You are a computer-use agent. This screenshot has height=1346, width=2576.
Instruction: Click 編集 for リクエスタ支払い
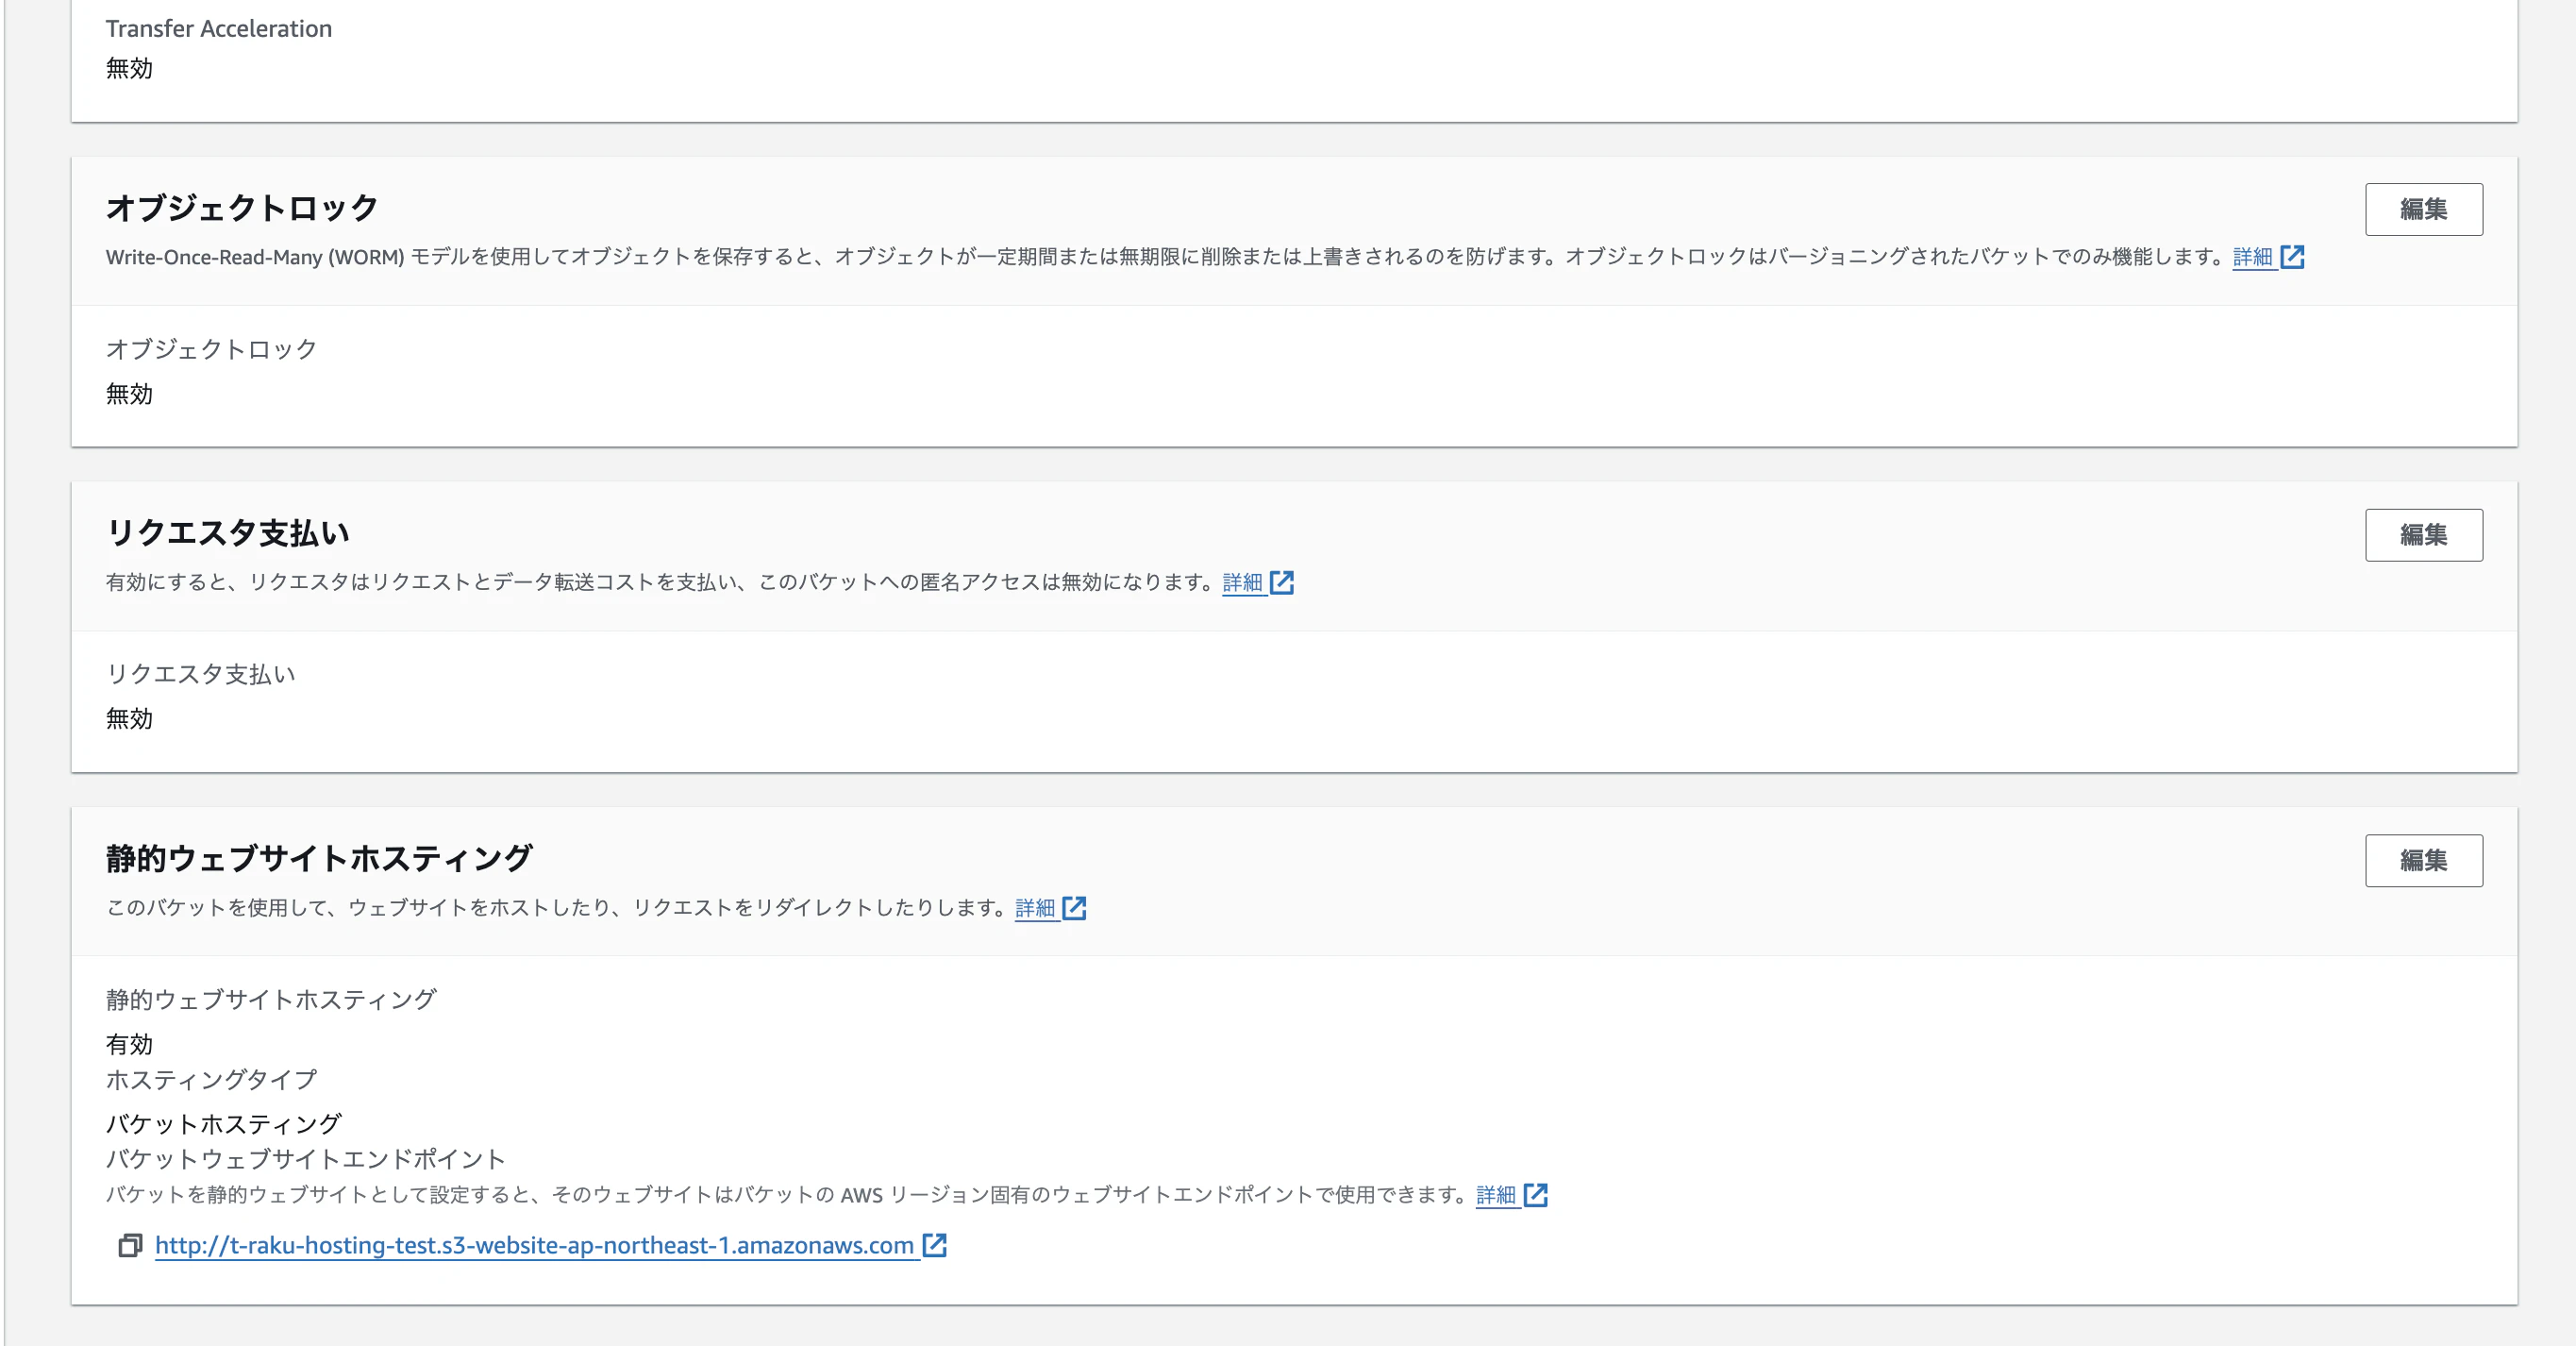coord(2424,535)
